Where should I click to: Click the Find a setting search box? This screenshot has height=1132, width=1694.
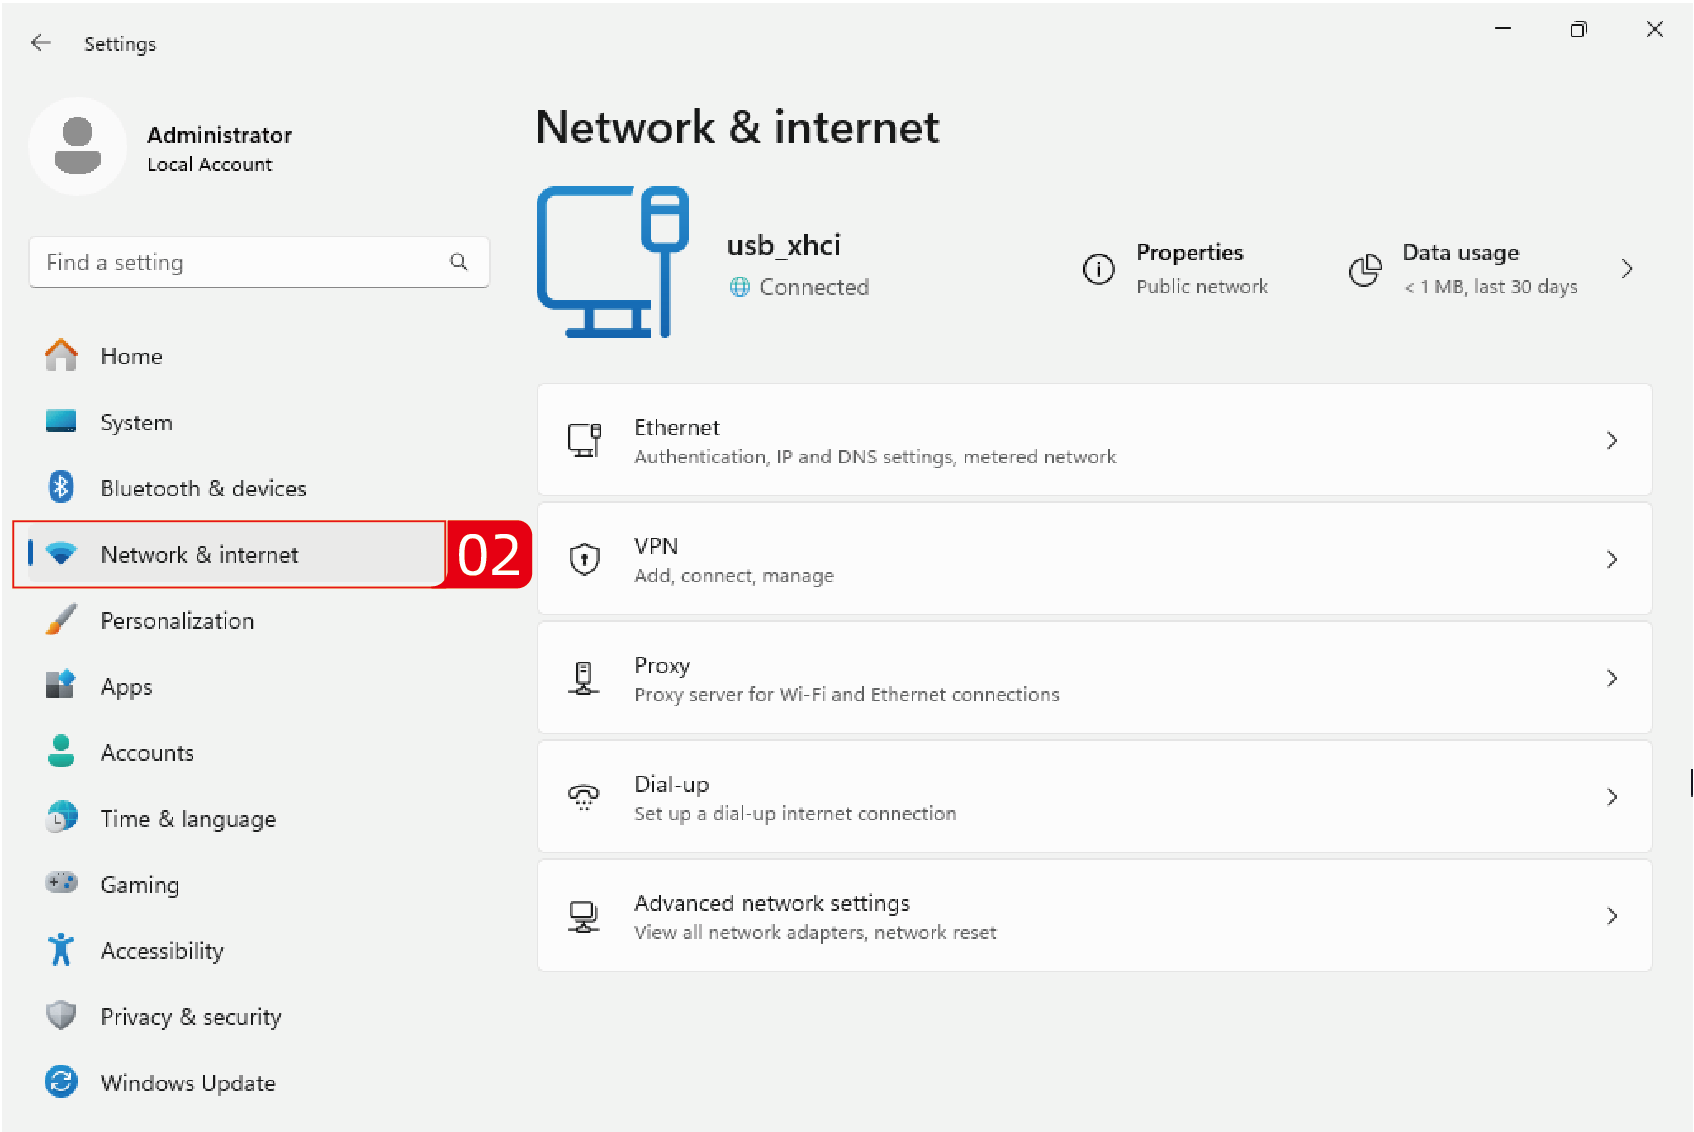pos(240,262)
